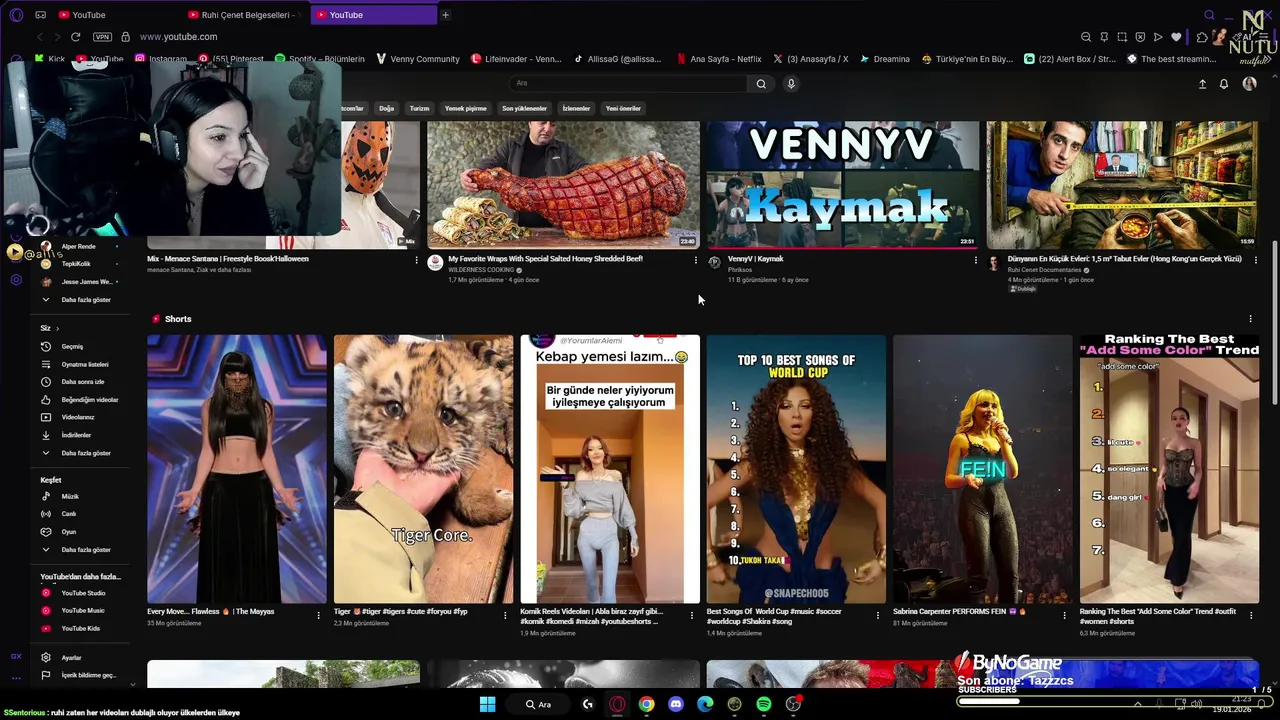Open the Daha sonra izle list
The width and height of the screenshot is (1280, 720).
pyautogui.click(x=82, y=382)
